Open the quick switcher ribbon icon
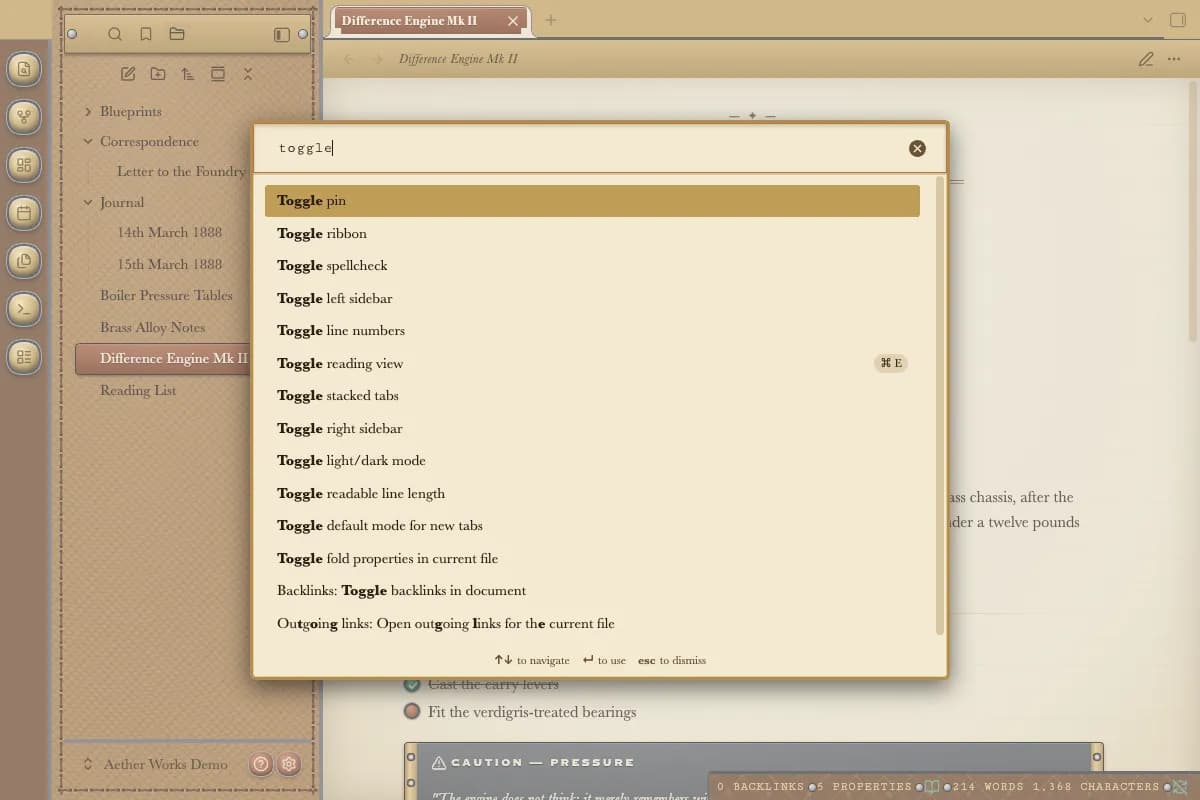Image resolution: width=1200 pixels, height=800 pixels. coord(25,69)
